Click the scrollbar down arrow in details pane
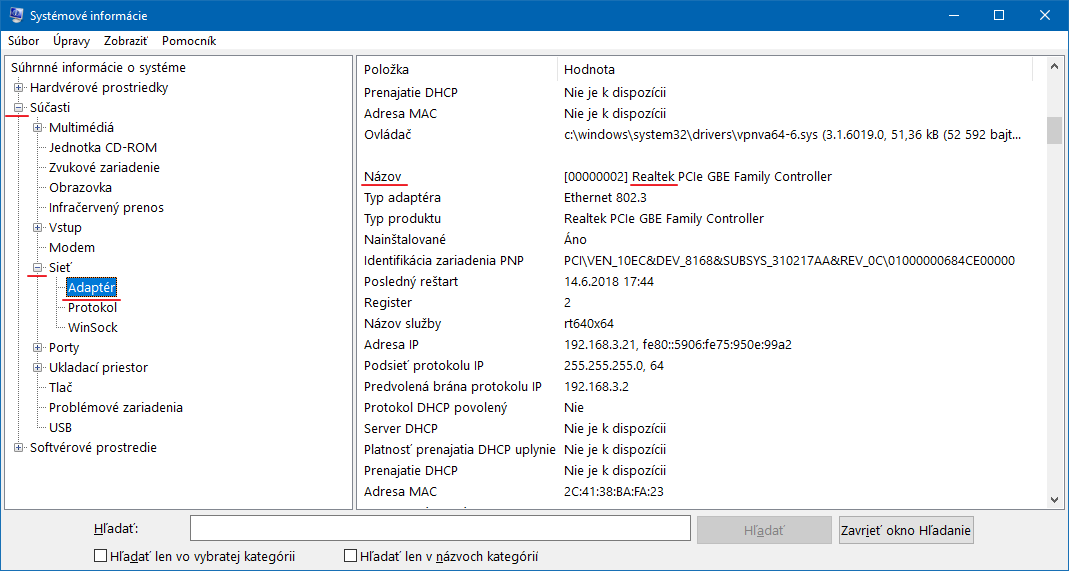 click(x=1055, y=499)
